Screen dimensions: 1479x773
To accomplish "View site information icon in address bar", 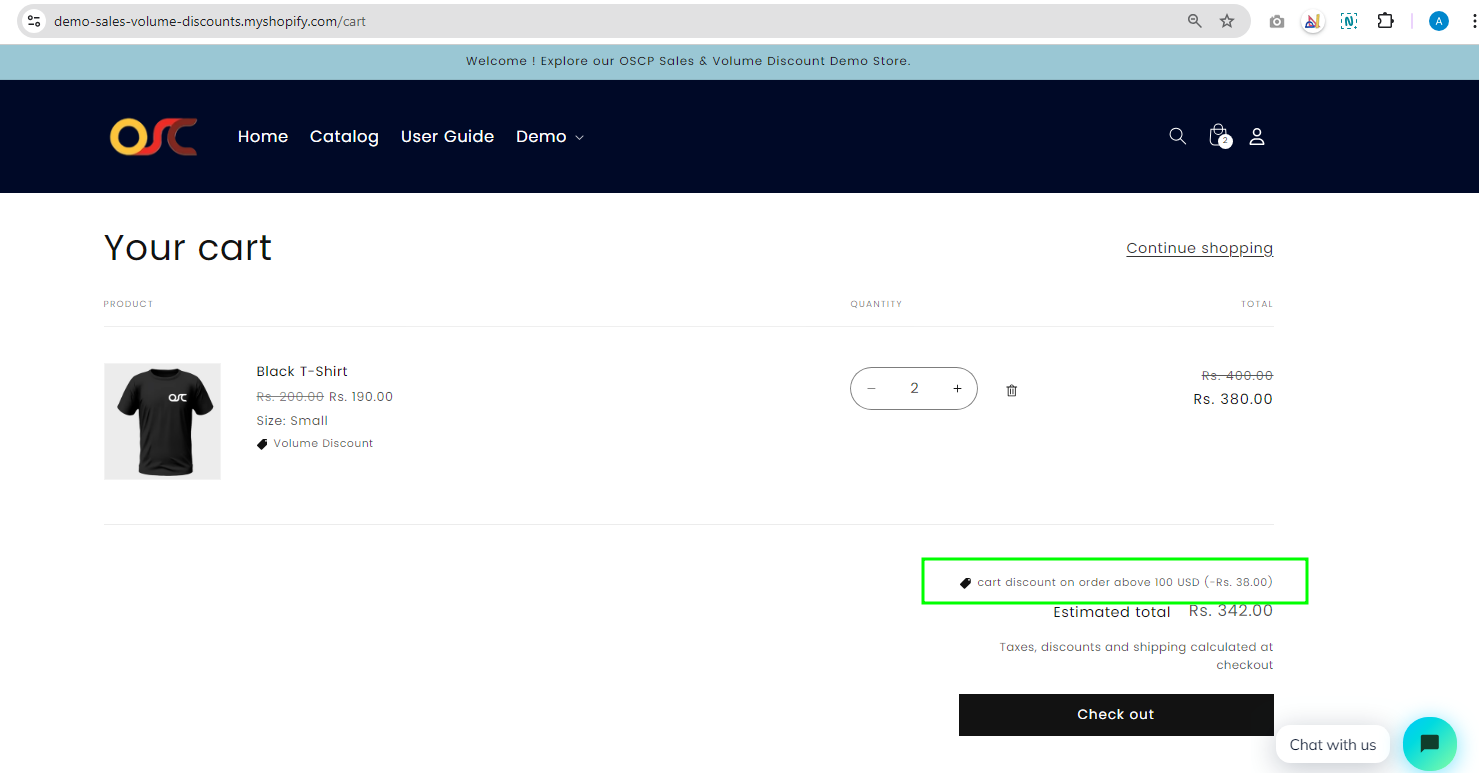I will [34, 21].
